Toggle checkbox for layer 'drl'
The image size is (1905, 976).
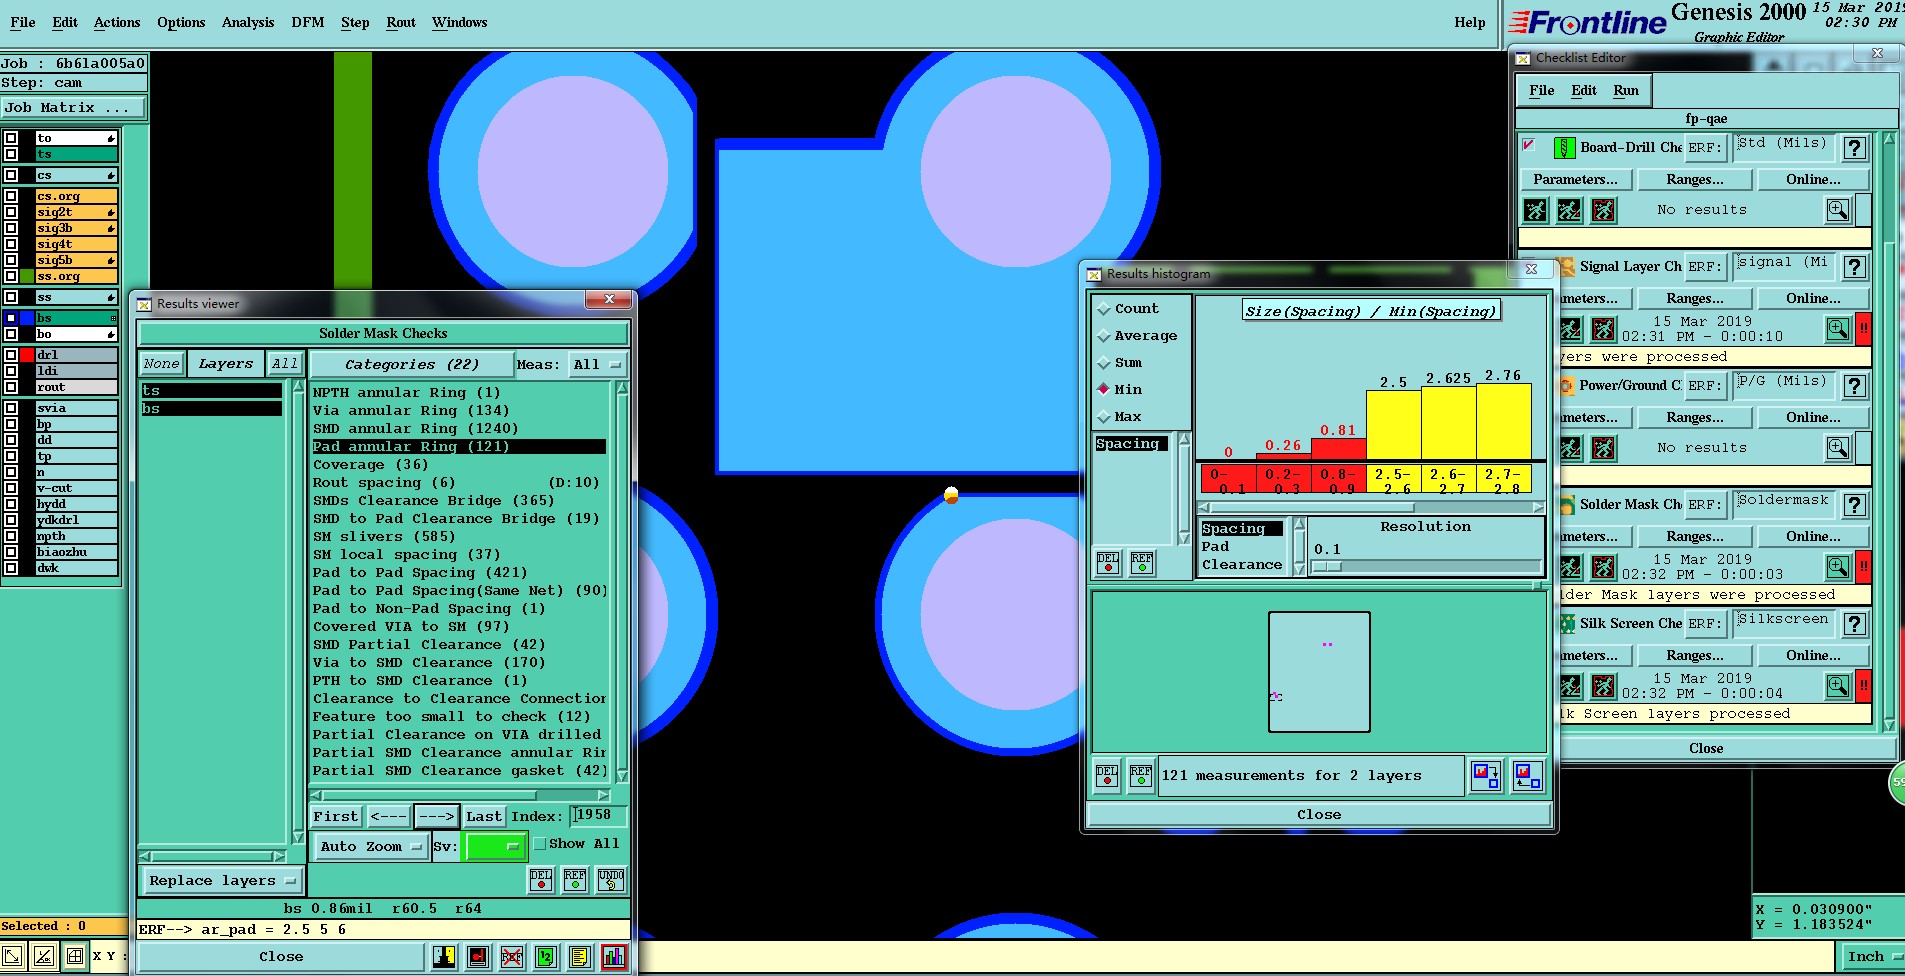click(11, 355)
